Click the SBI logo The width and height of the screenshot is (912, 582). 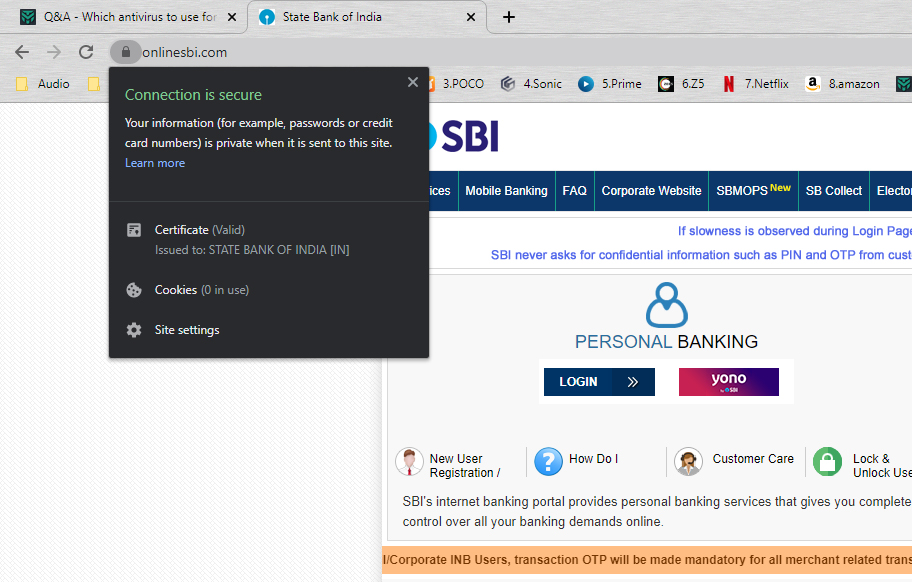464,137
